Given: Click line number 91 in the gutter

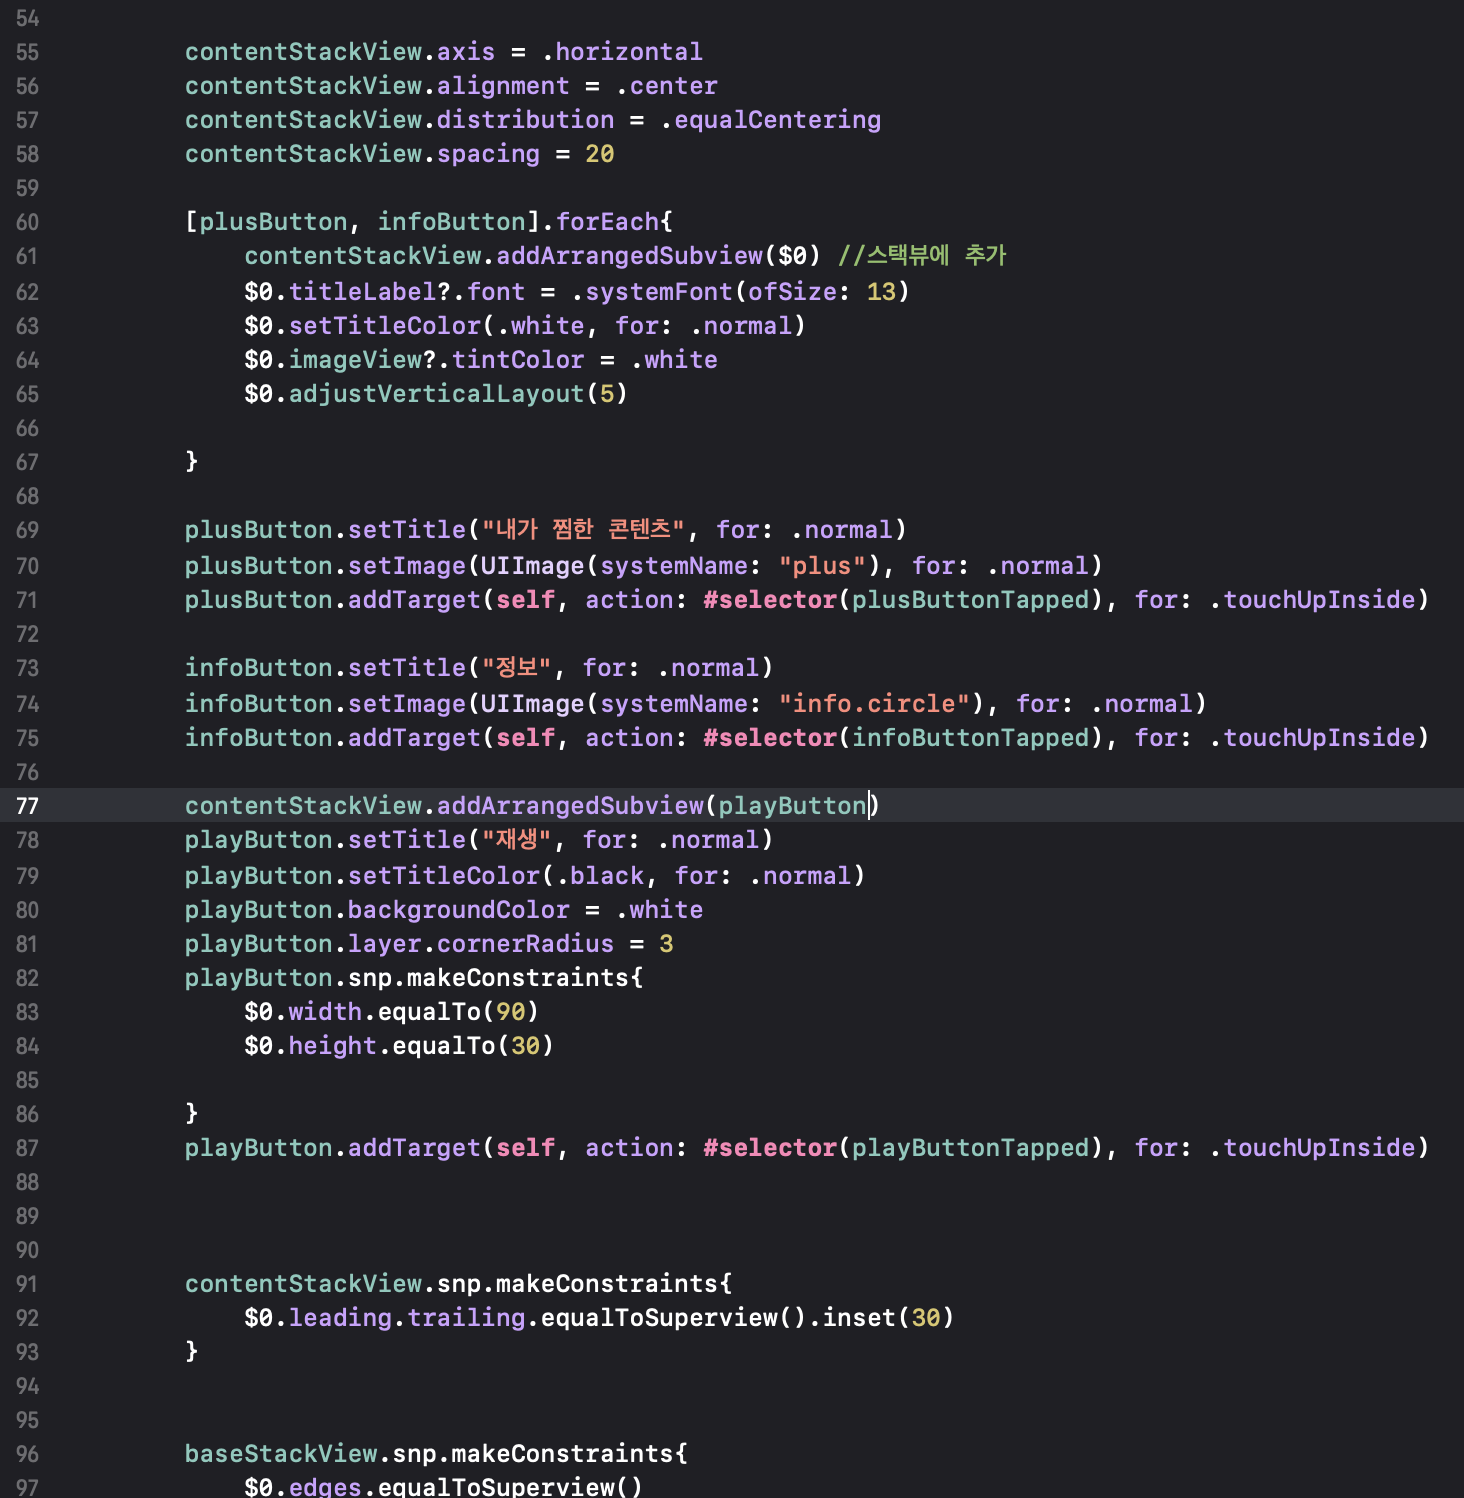Looking at the screenshot, I should [x=27, y=1284].
